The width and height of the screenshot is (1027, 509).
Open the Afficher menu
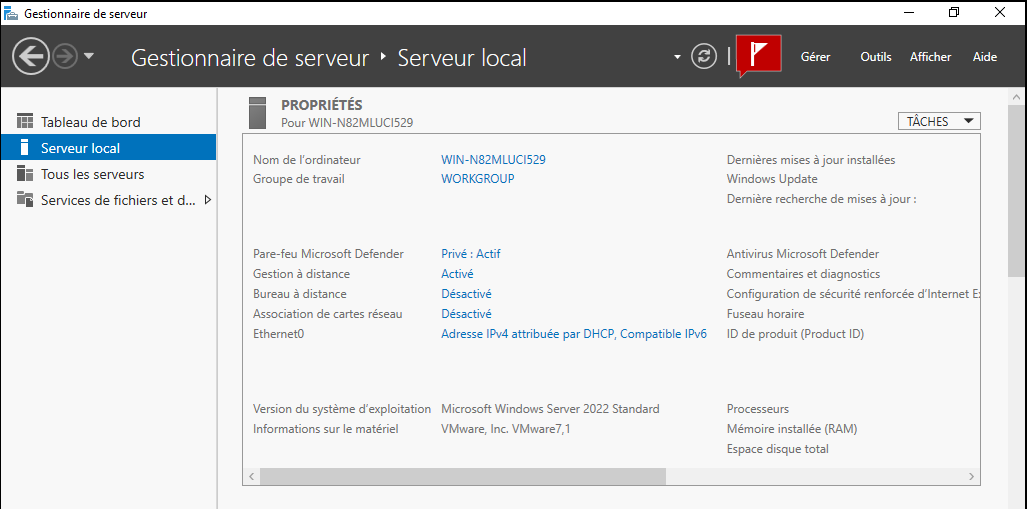pos(930,57)
